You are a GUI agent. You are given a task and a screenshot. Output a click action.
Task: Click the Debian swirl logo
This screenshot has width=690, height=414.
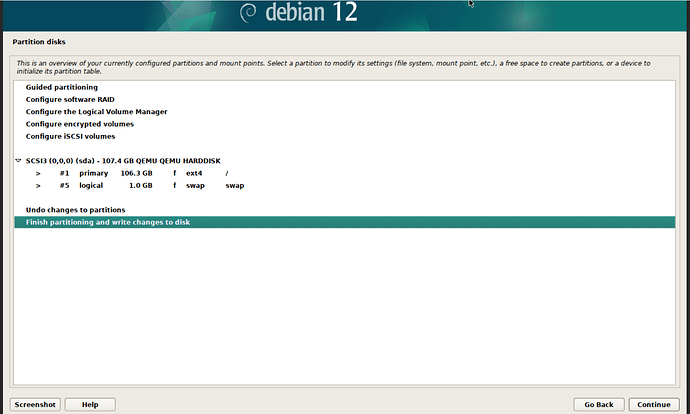(248, 13)
